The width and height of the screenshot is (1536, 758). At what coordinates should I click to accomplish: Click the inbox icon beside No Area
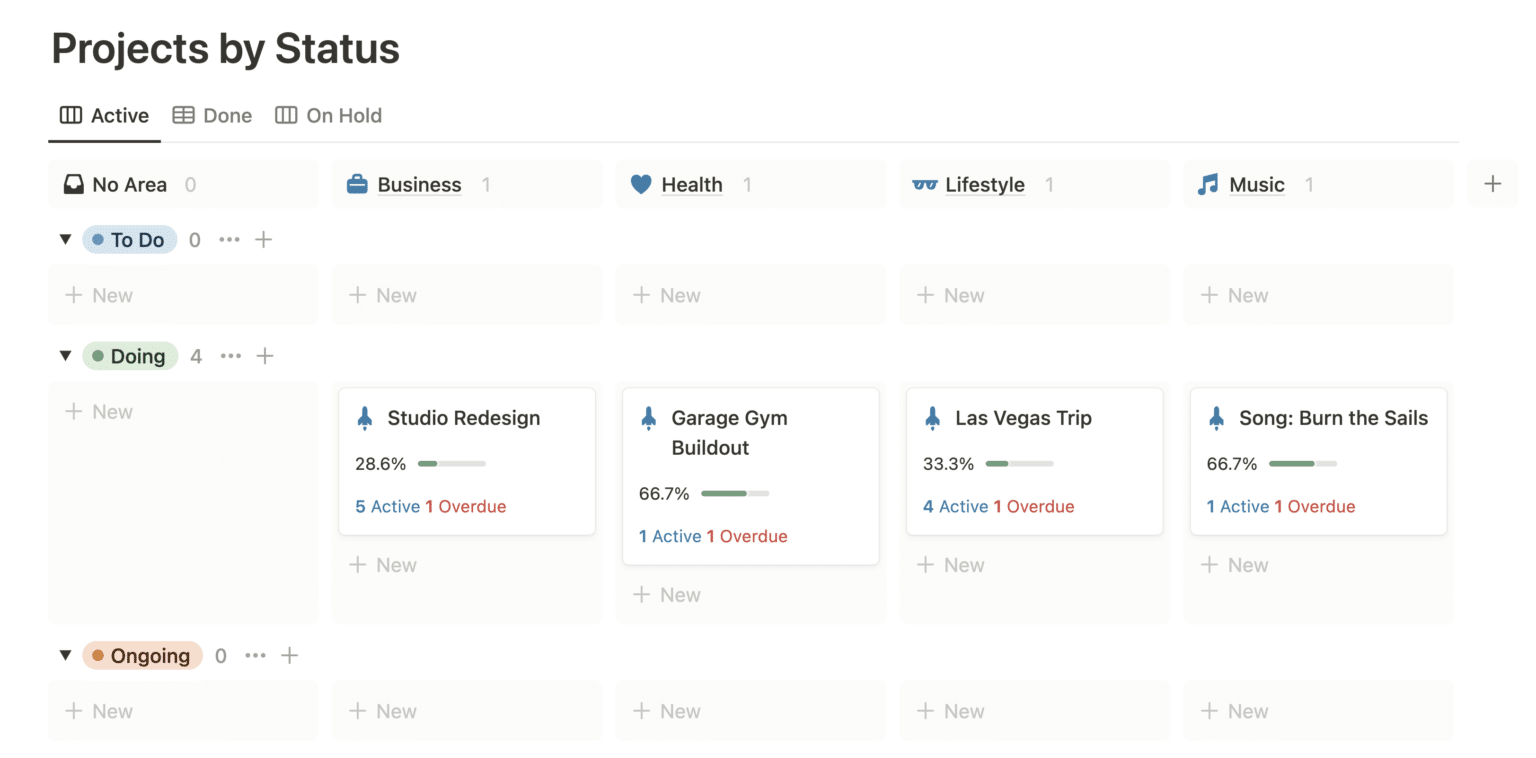click(73, 184)
